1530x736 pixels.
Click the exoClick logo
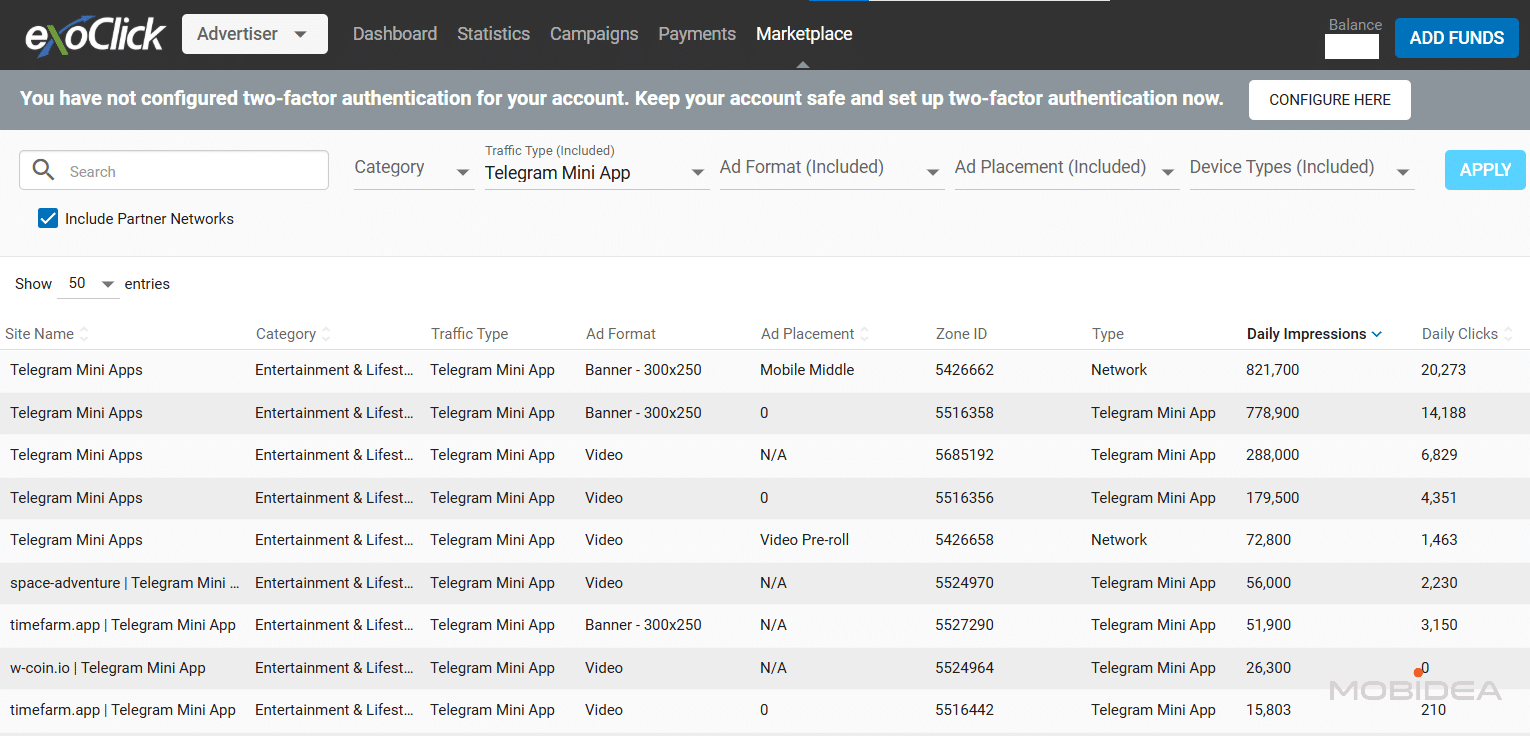95,35
